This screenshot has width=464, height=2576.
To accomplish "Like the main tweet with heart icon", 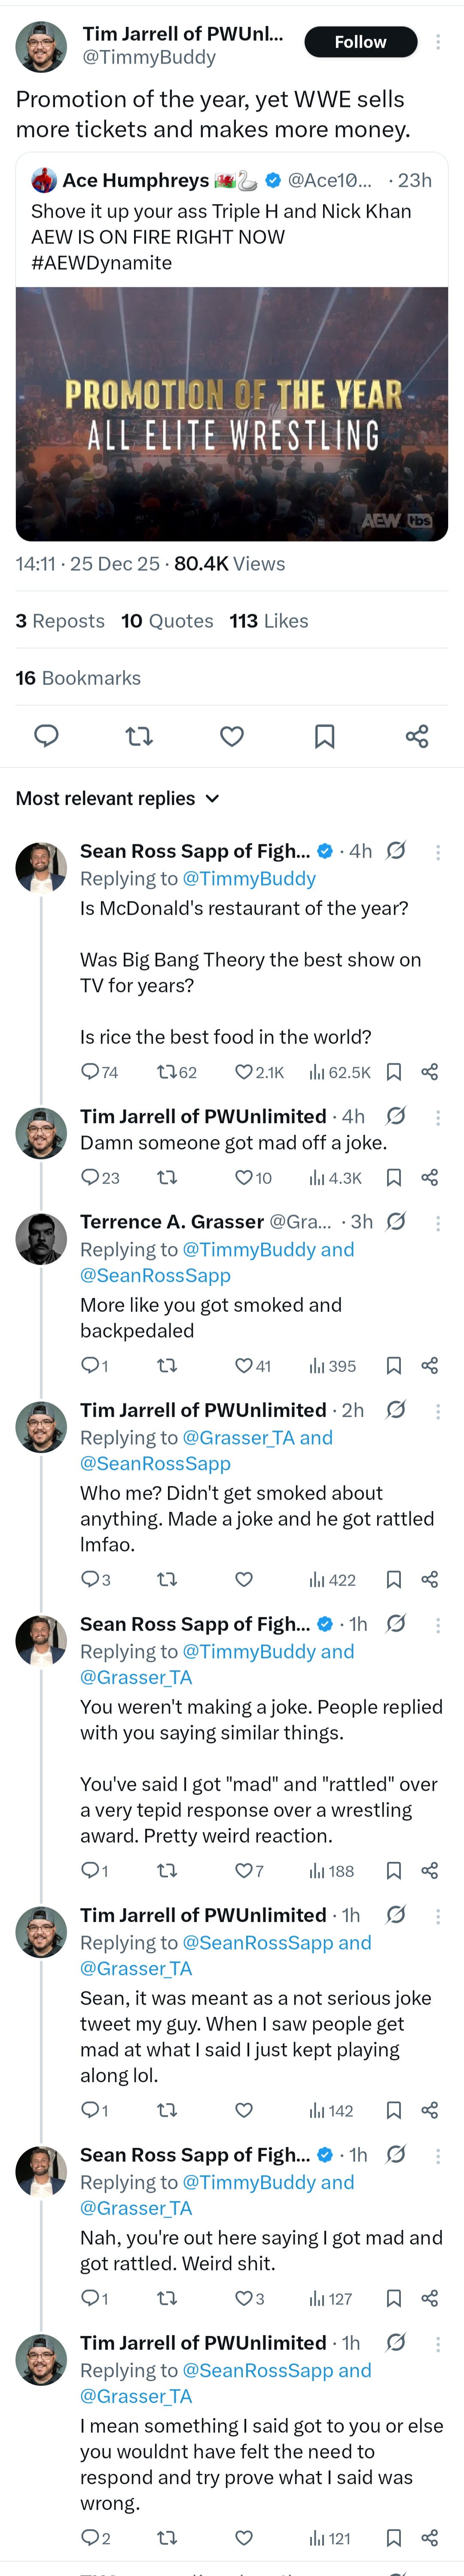I will [x=232, y=736].
